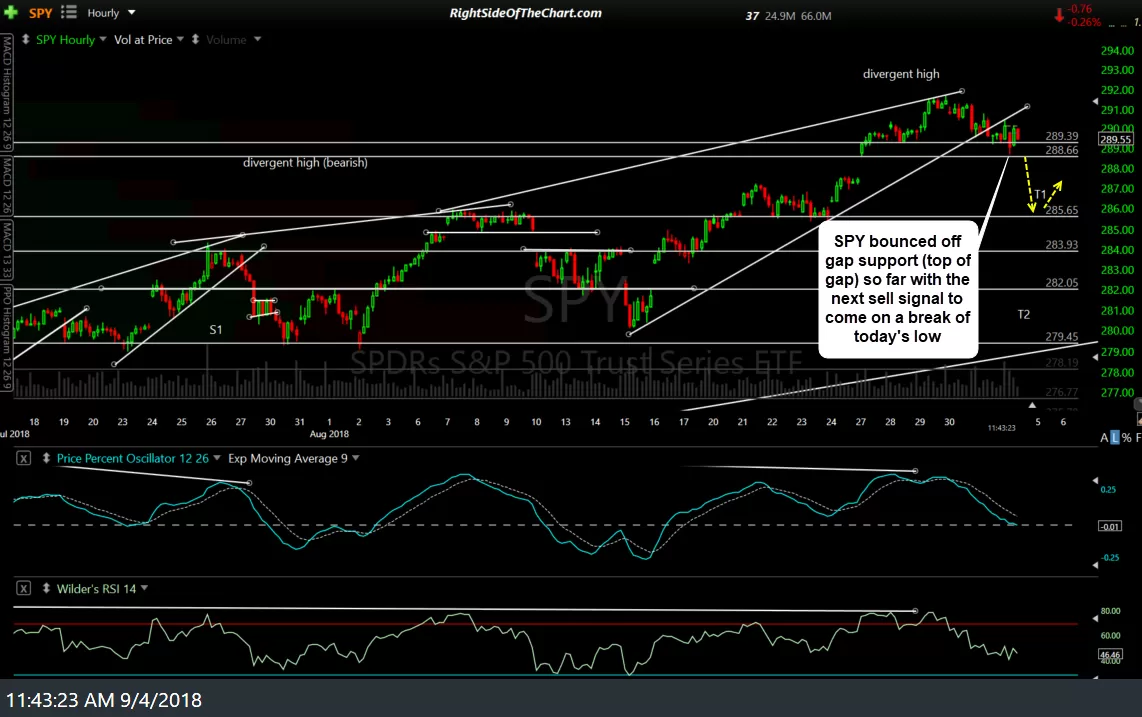1142x717 pixels.
Task: Expand the Vol at Price dropdown
Action: point(181,39)
